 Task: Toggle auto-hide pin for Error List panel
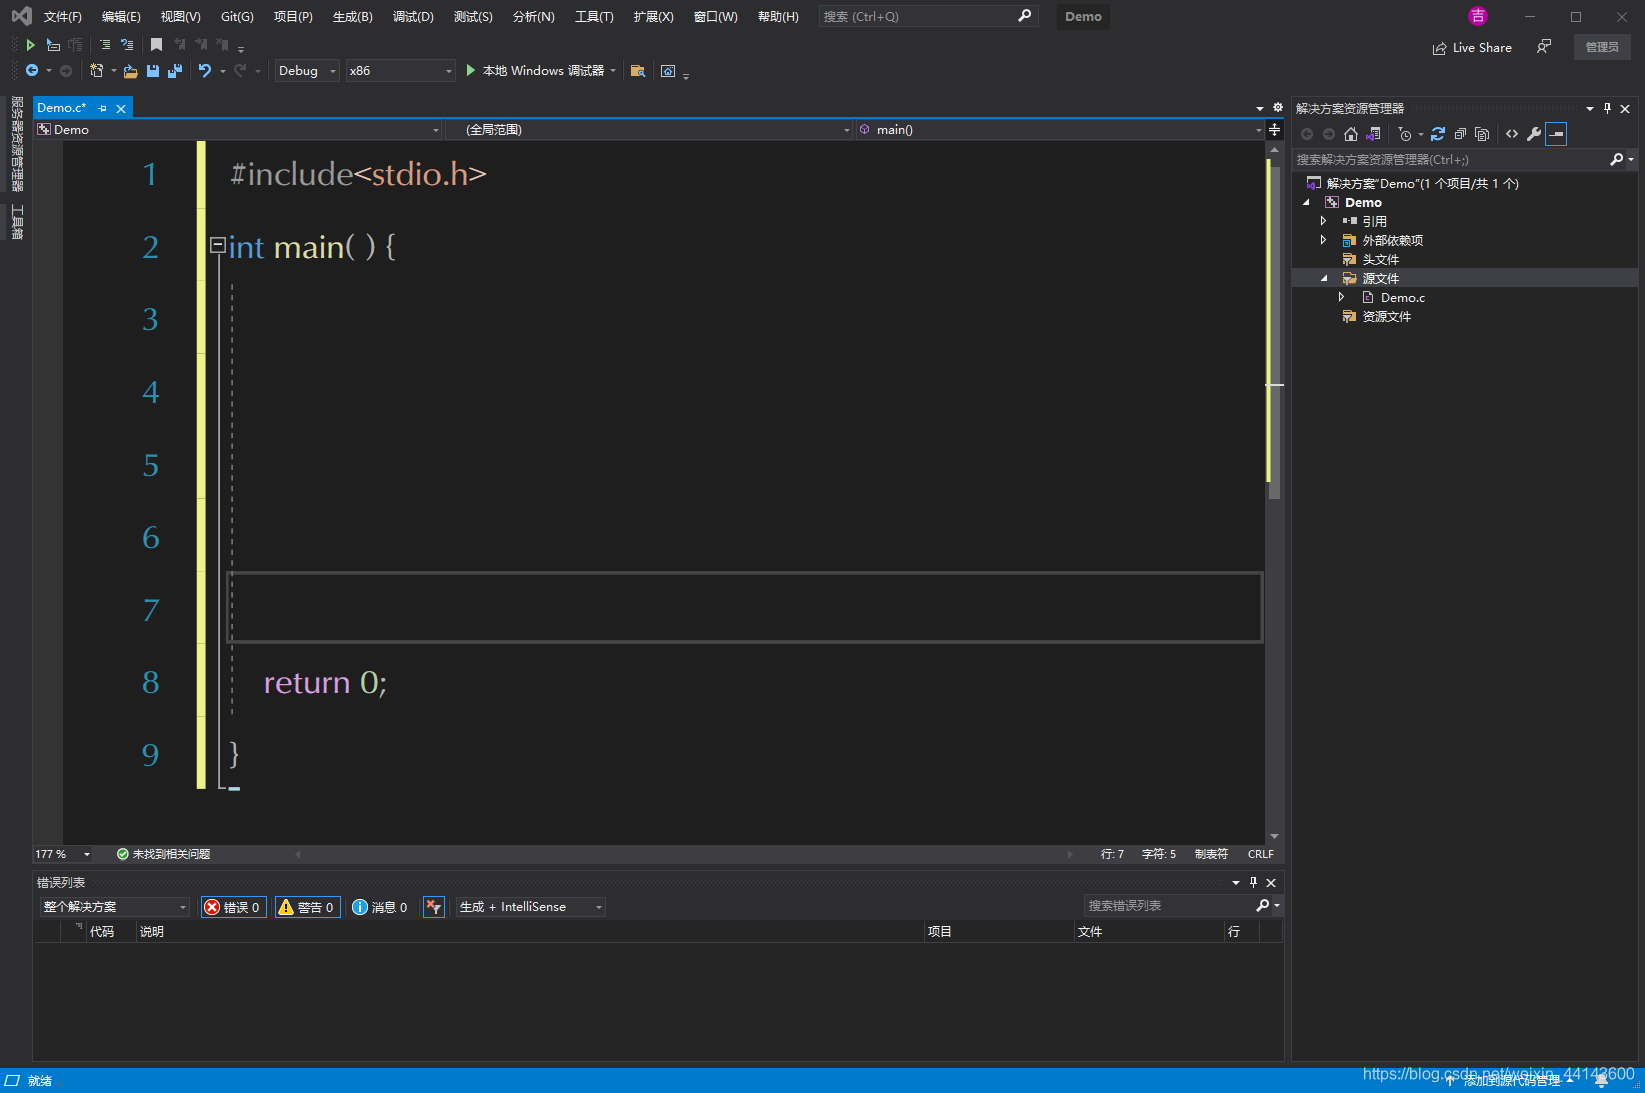click(x=1253, y=882)
